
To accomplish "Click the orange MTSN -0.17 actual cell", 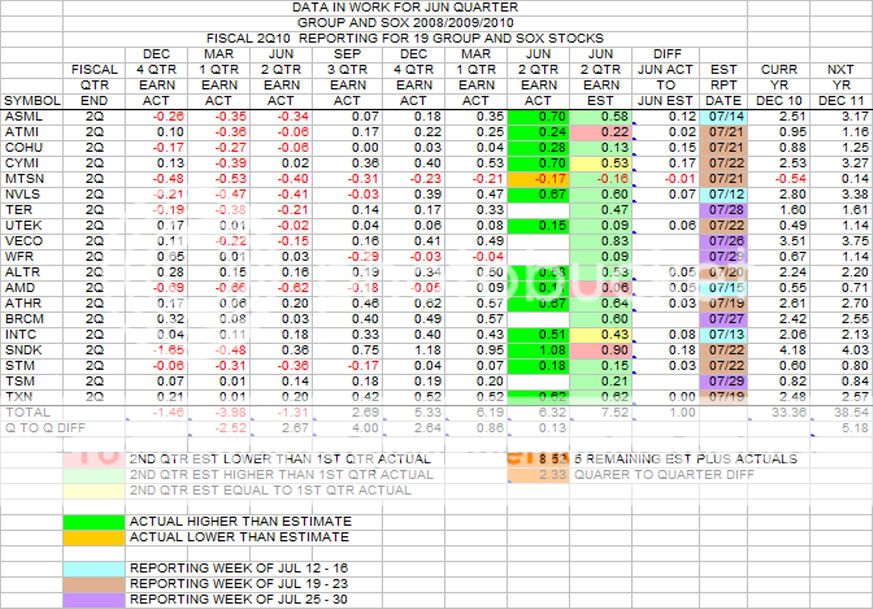I will tap(538, 179).
